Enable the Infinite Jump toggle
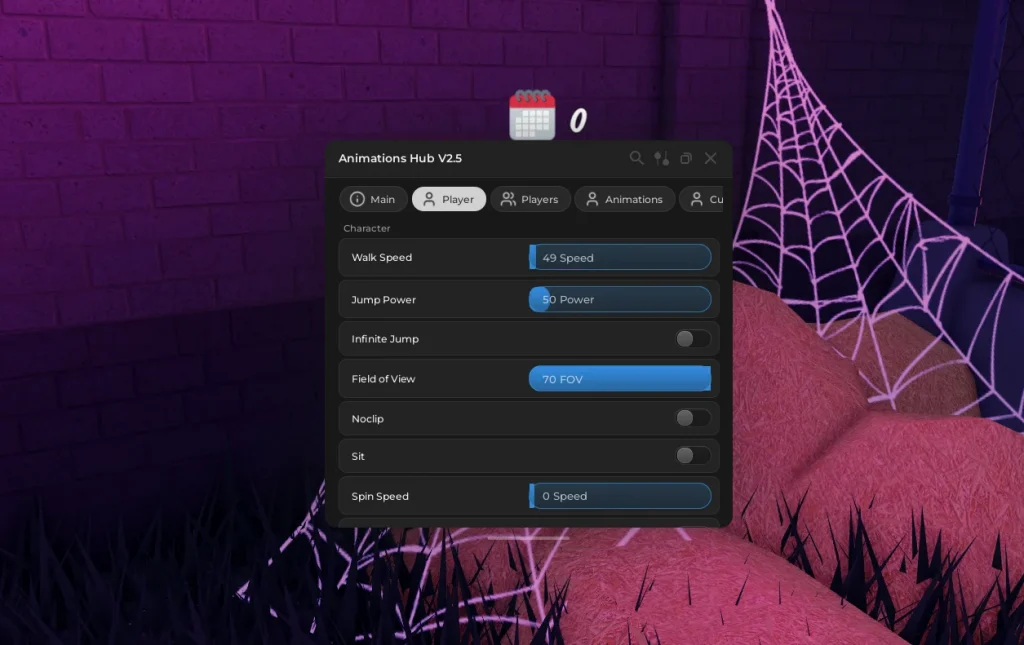Image resolution: width=1024 pixels, height=645 pixels. (x=692, y=339)
